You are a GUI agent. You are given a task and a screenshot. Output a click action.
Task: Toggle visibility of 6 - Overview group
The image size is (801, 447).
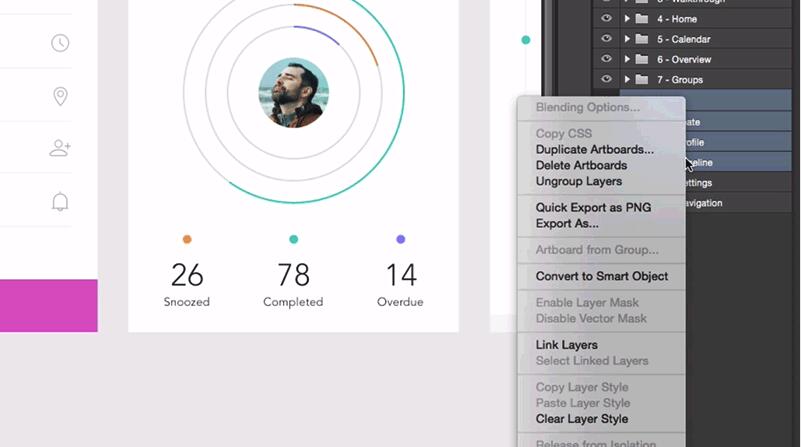click(606, 59)
